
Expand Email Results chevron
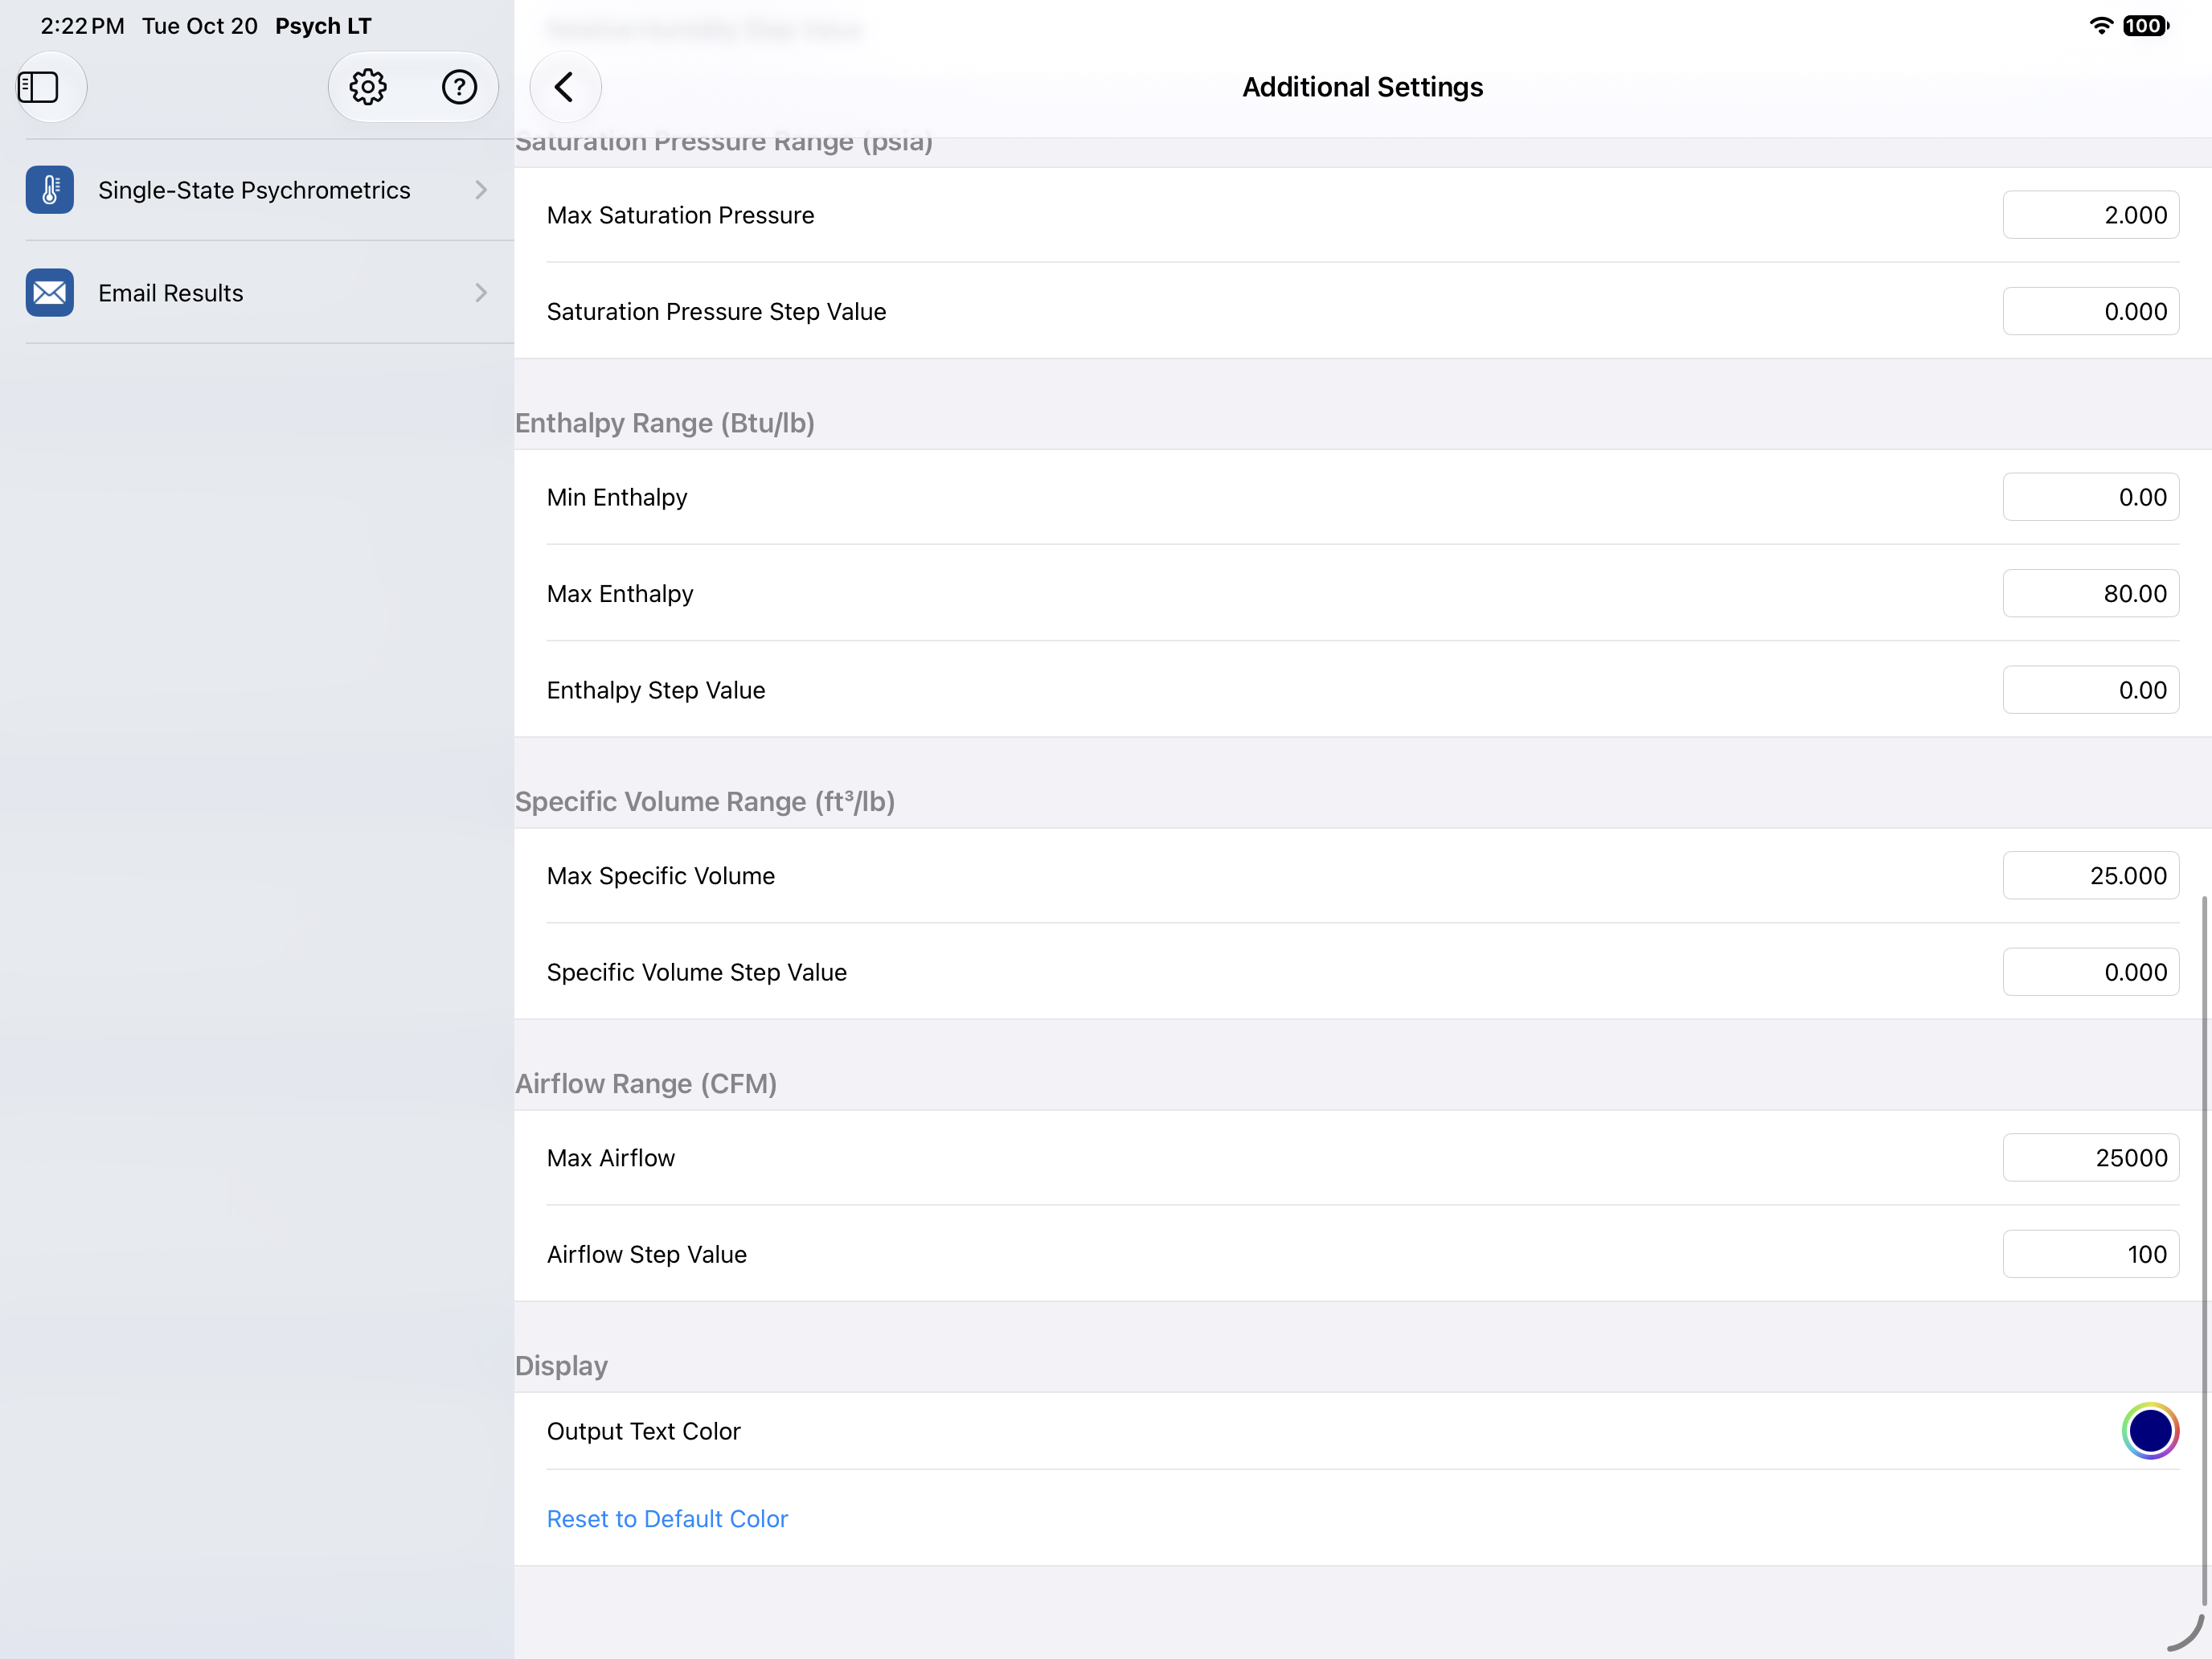[481, 293]
